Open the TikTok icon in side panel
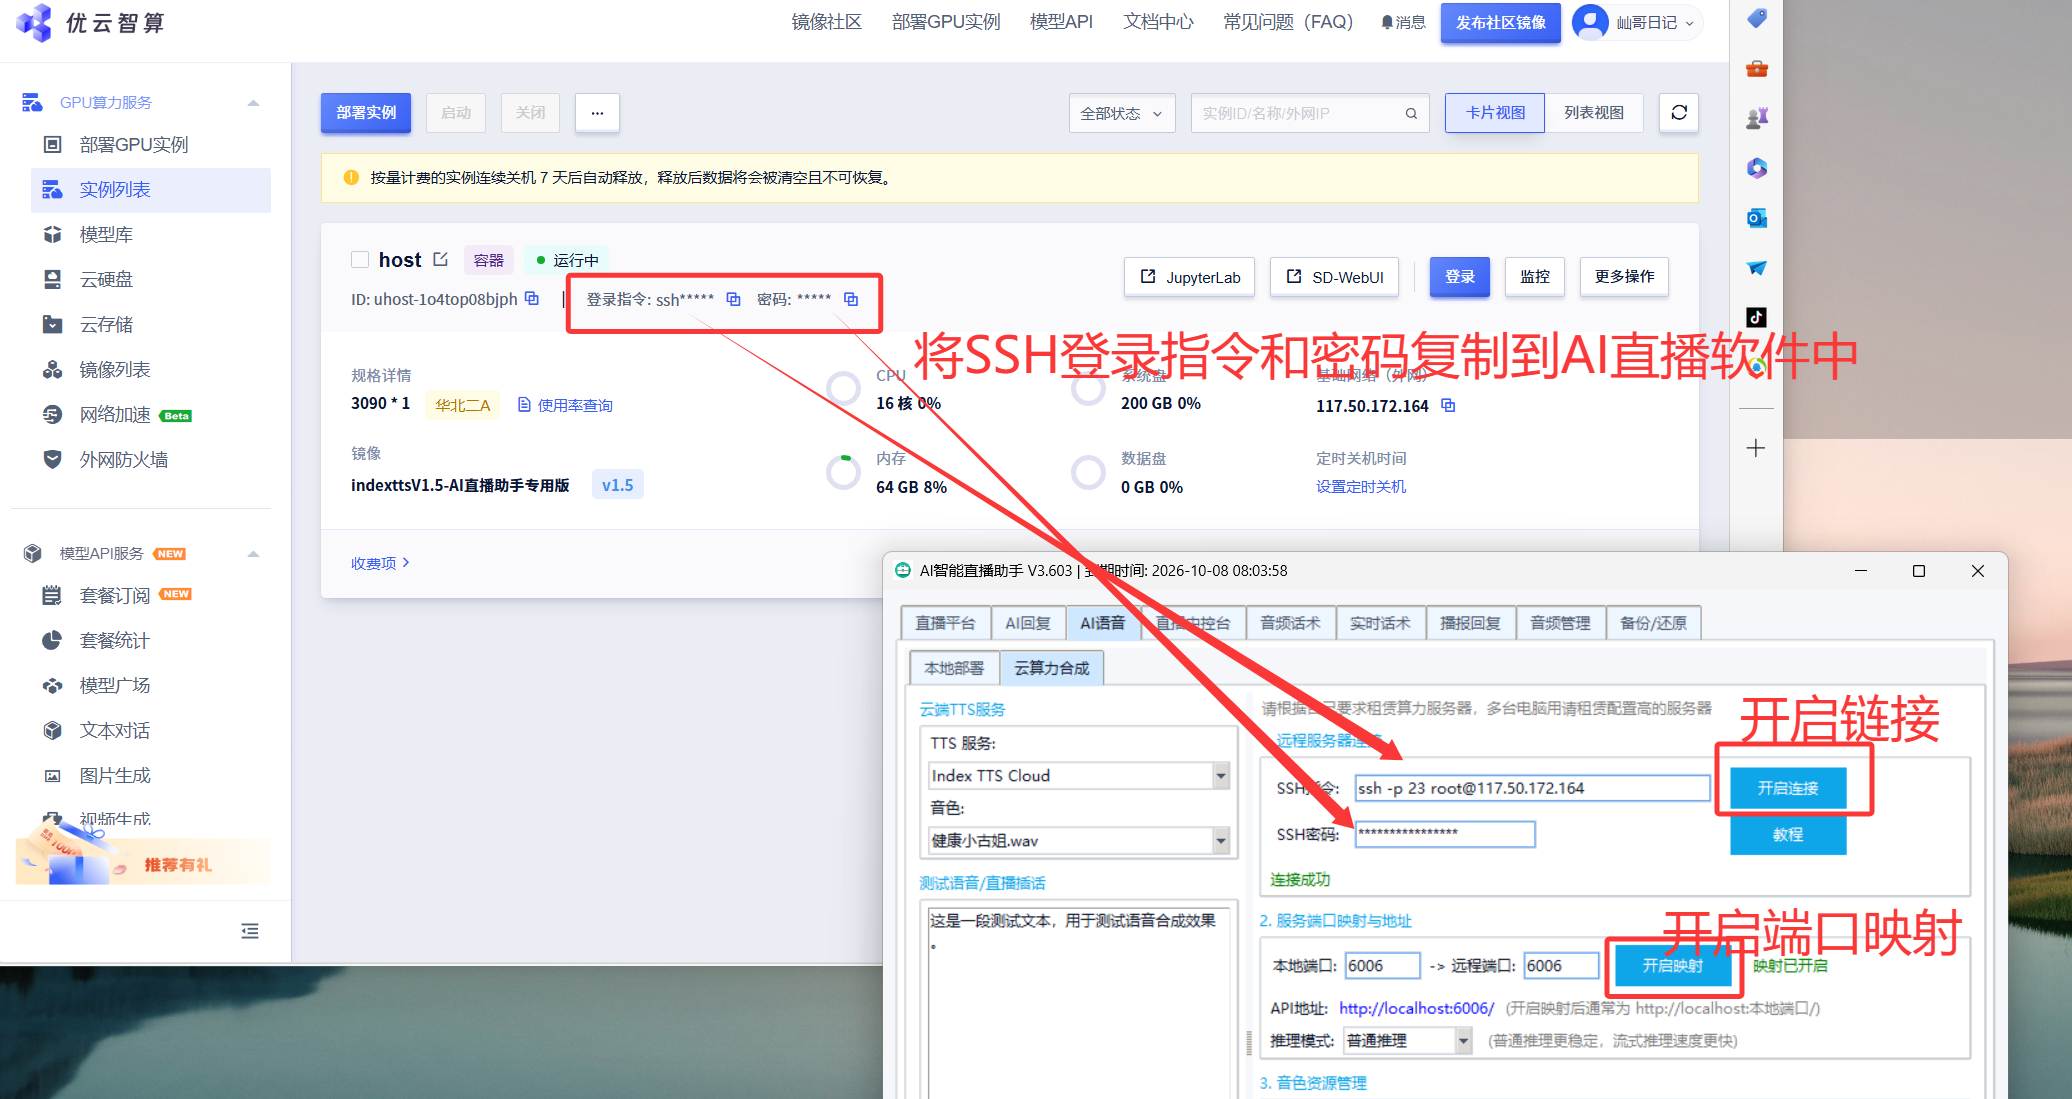Screen dimensions: 2072x1099 point(1756,317)
